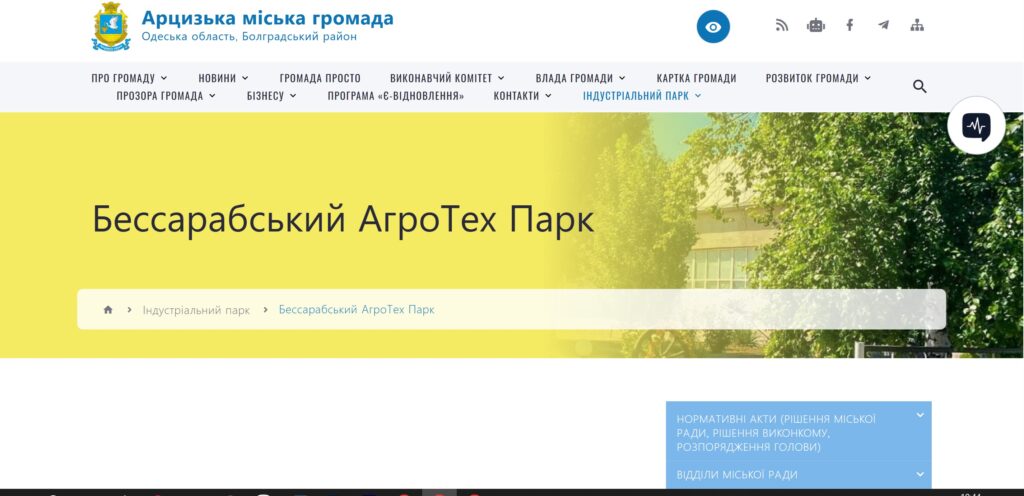Open the chatbot robot icon
This screenshot has height=496, width=1024.
816,26
